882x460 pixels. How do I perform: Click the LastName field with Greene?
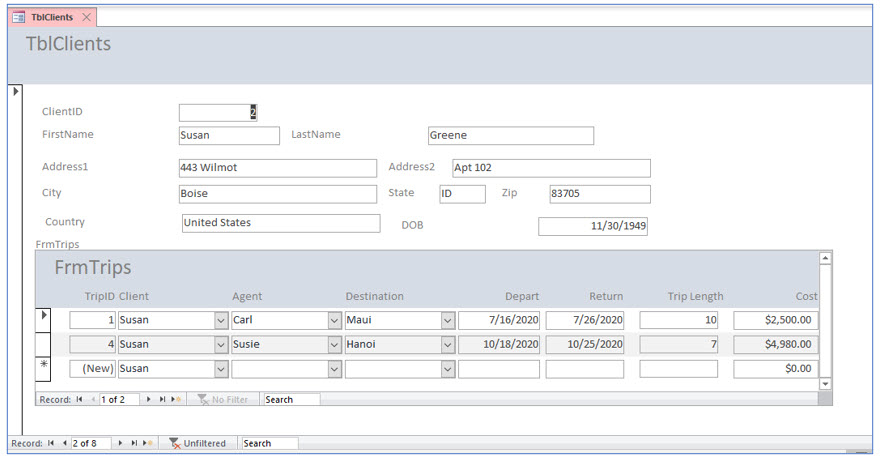[x=511, y=136]
